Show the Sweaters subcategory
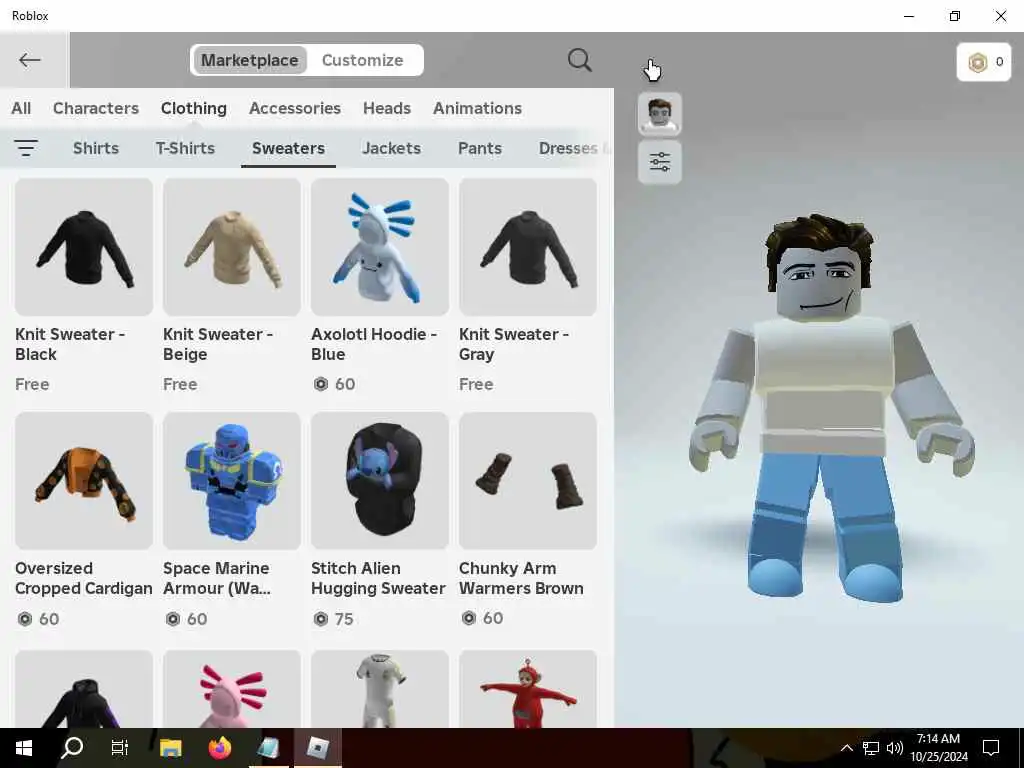The image size is (1024, 768). (289, 148)
